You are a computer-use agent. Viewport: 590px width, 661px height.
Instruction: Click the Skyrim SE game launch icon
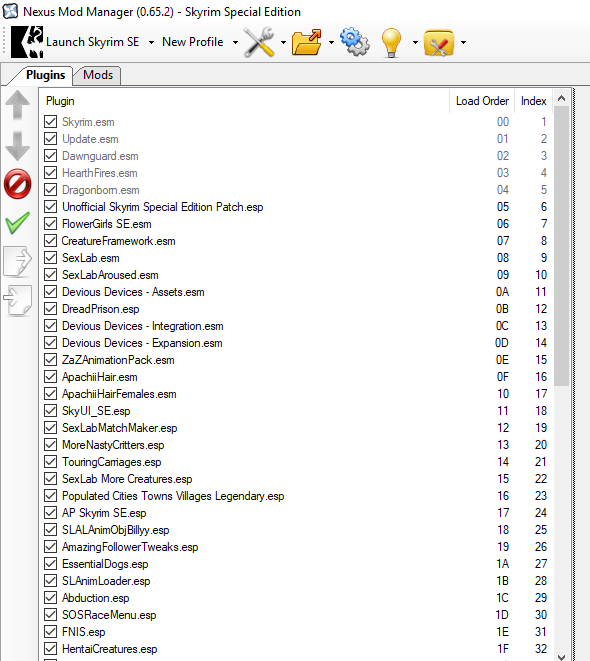27,42
